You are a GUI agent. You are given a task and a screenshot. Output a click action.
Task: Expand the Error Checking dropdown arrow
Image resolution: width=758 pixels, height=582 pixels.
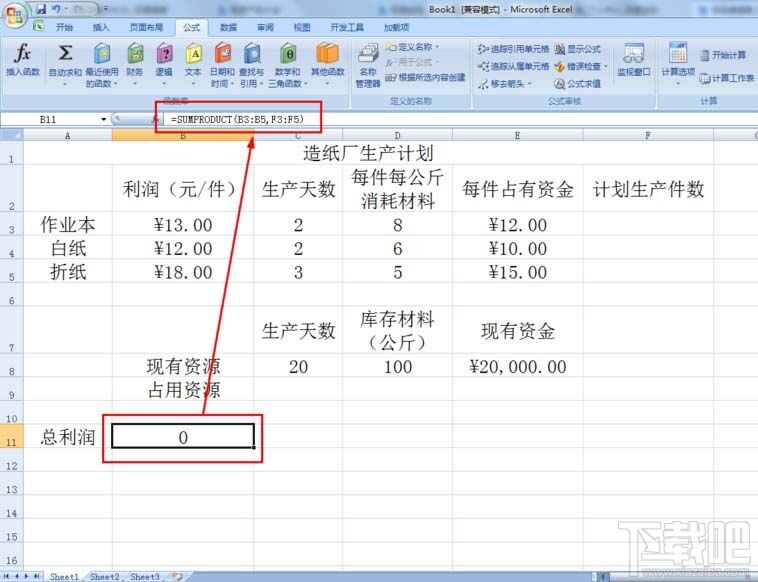coord(605,66)
